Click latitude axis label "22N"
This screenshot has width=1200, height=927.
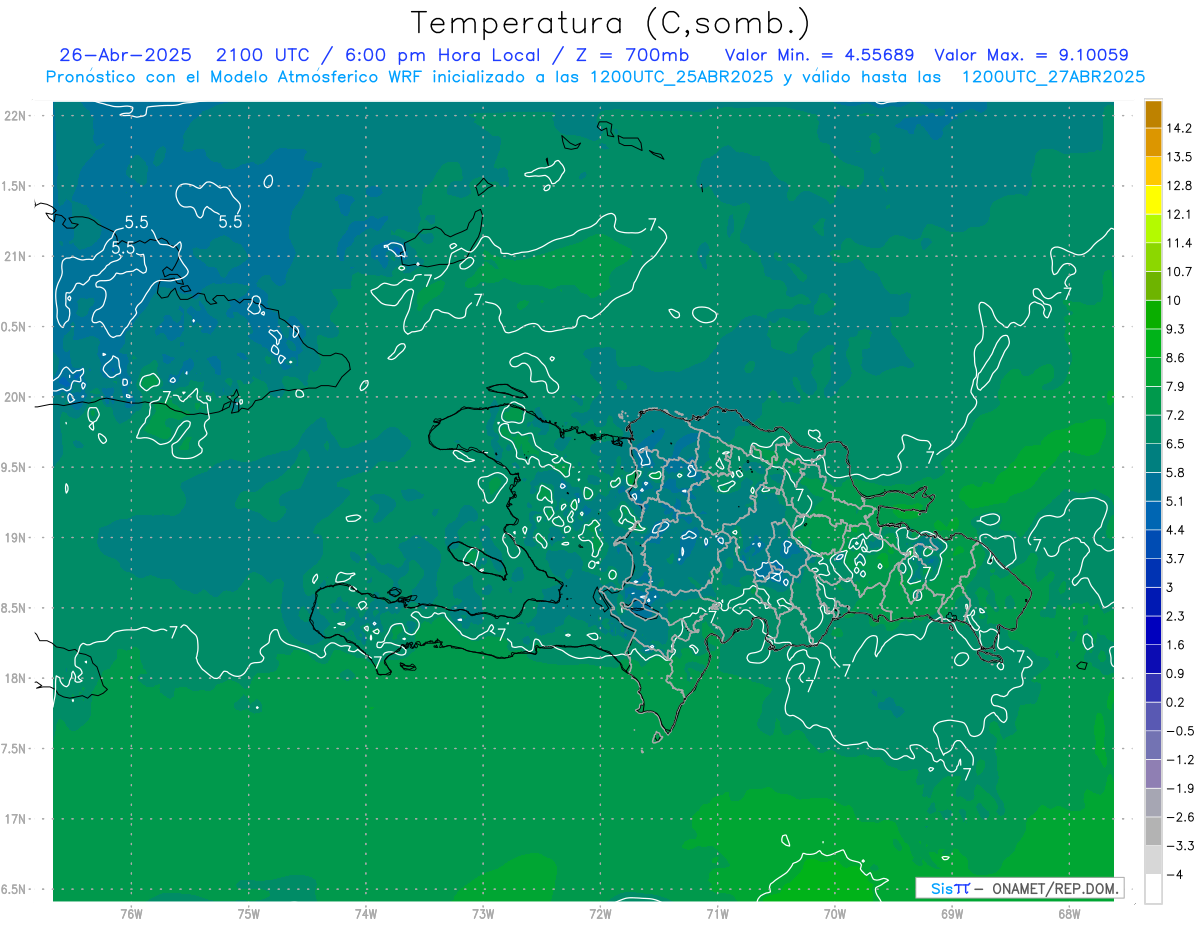coord(14,115)
